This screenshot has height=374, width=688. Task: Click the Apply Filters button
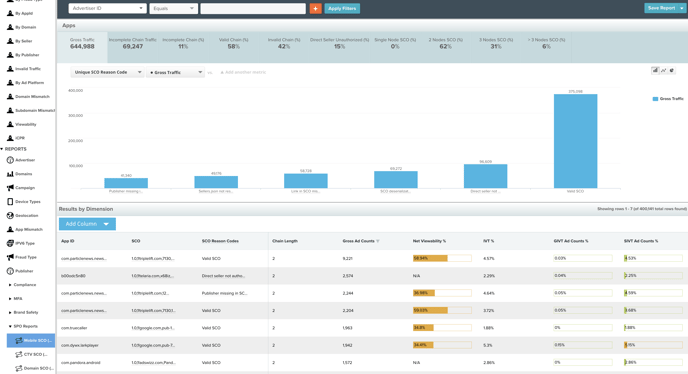(342, 8)
